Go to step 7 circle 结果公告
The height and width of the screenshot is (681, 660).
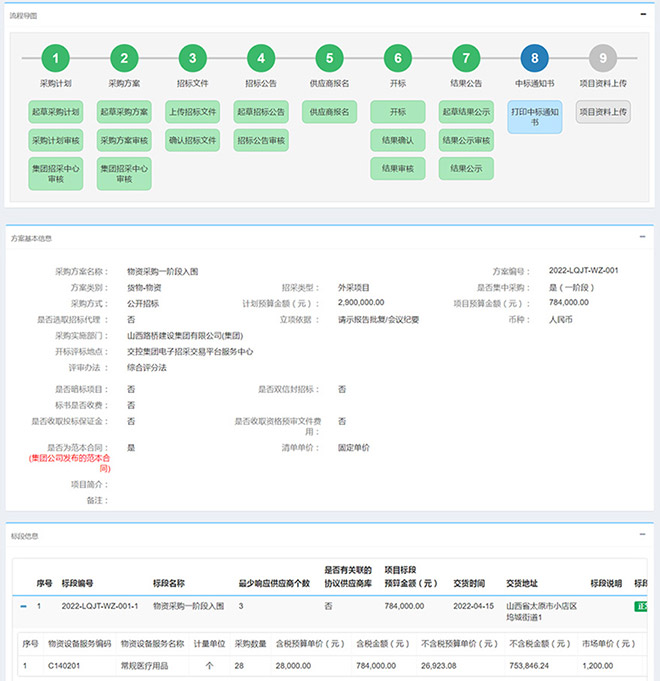[466, 59]
